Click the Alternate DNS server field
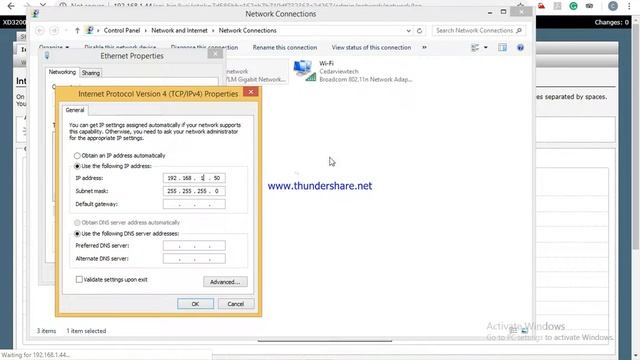The height and width of the screenshot is (360, 640). (x=194, y=258)
